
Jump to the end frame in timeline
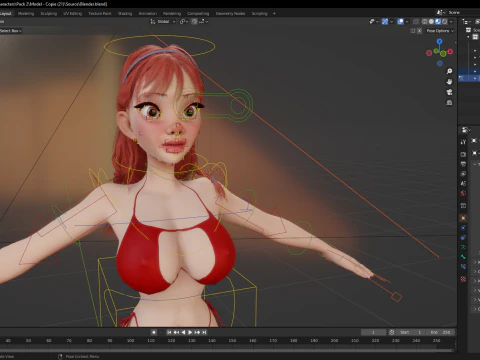pyautogui.click(x=204, y=332)
